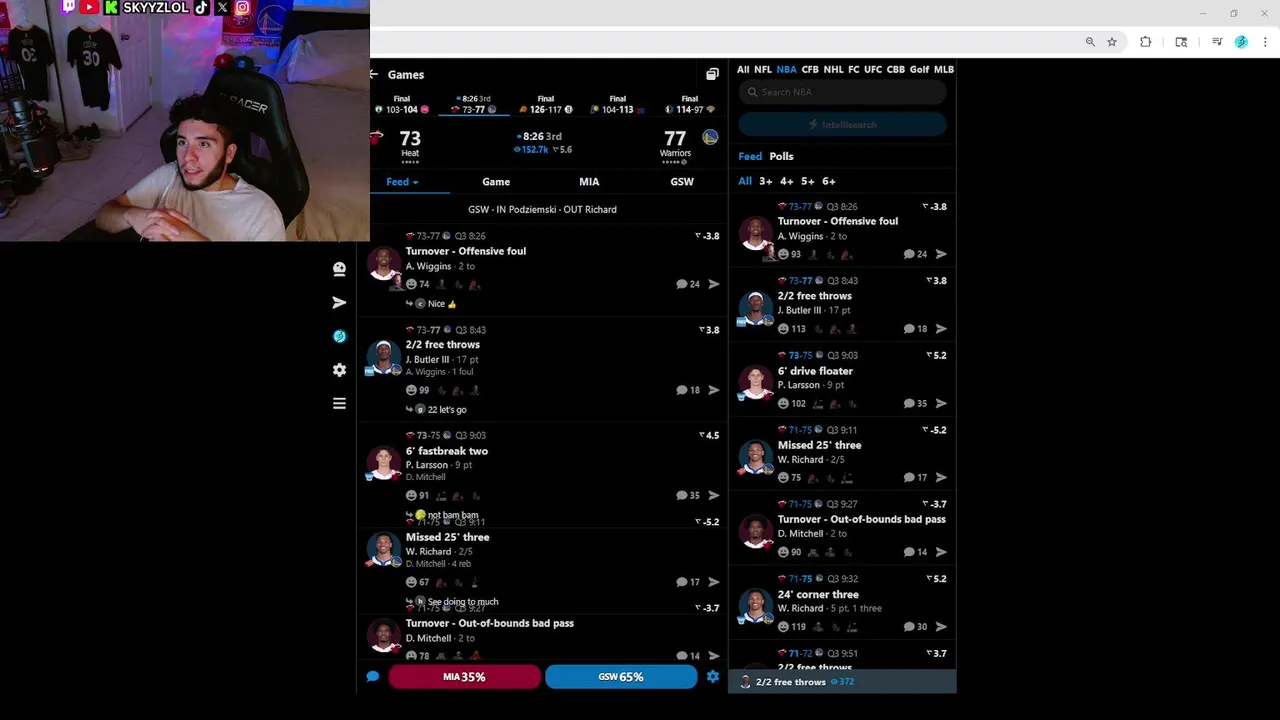
Task: Click the paper-plane send icon in left sidebar
Action: coord(339,302)
